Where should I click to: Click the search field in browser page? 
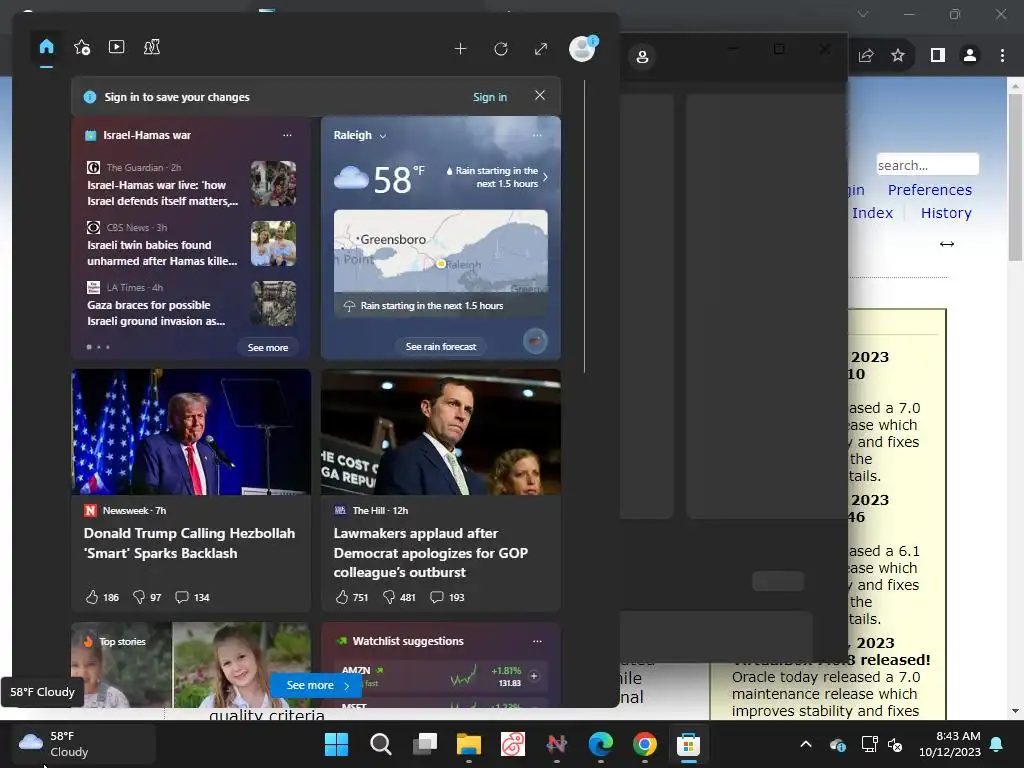tap(927, 165)
